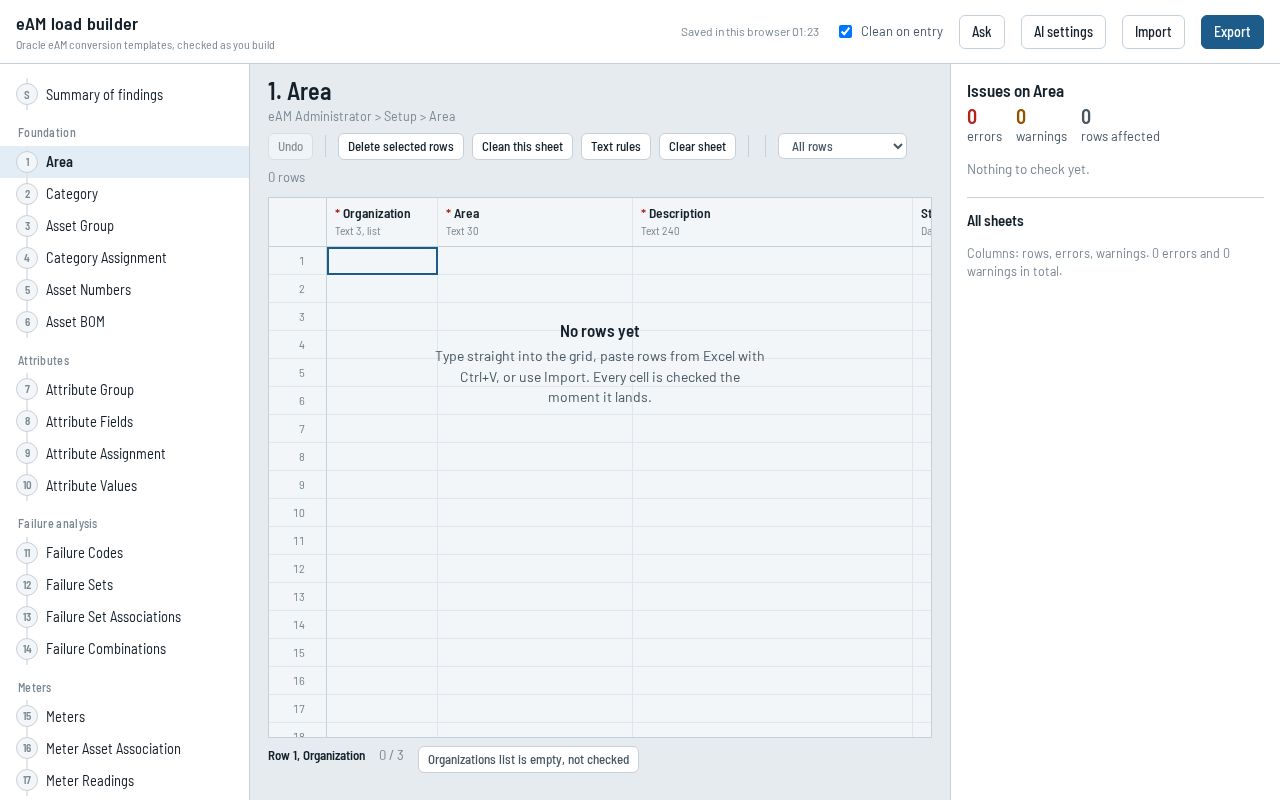
Task: Toggle the Clean on entry checkbox
Action: pos(845,32)
